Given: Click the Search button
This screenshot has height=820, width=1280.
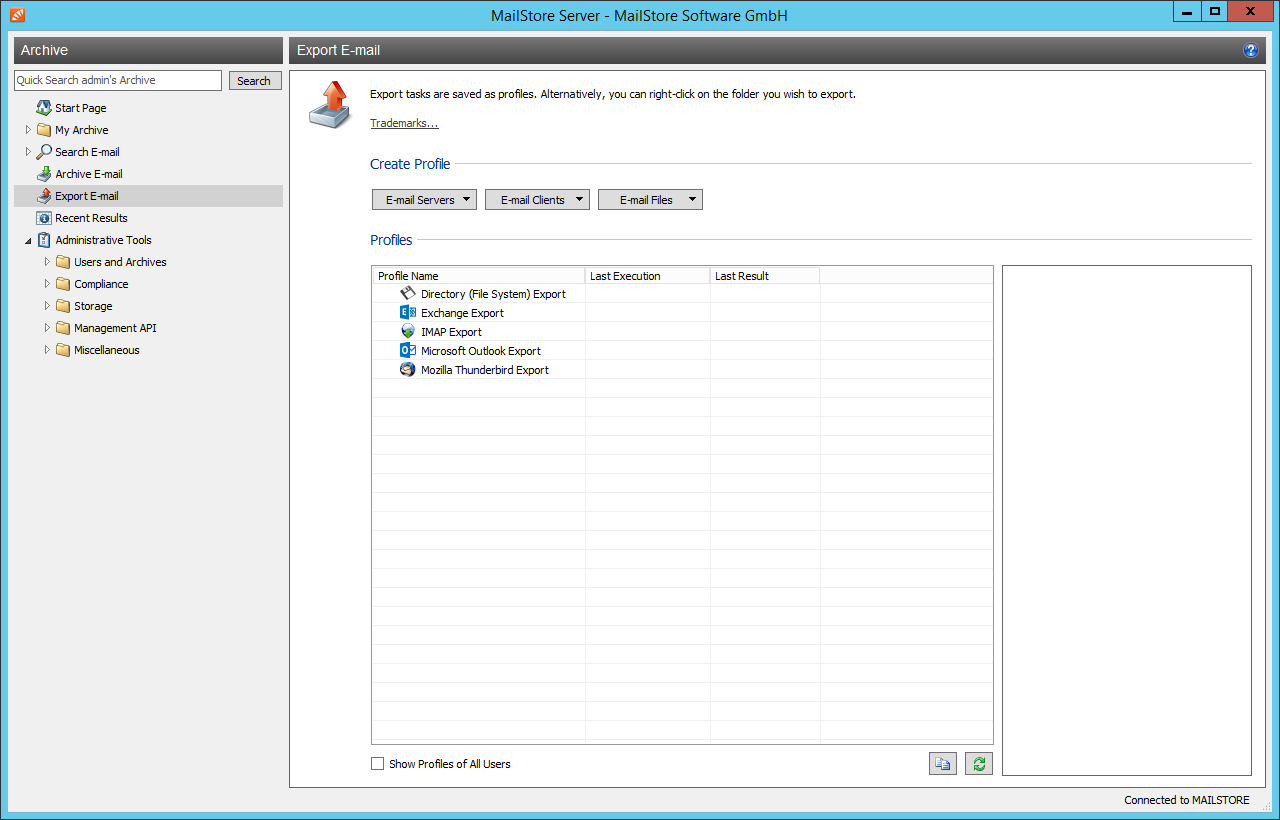Looking at the screenshot, I should point(255,81).
